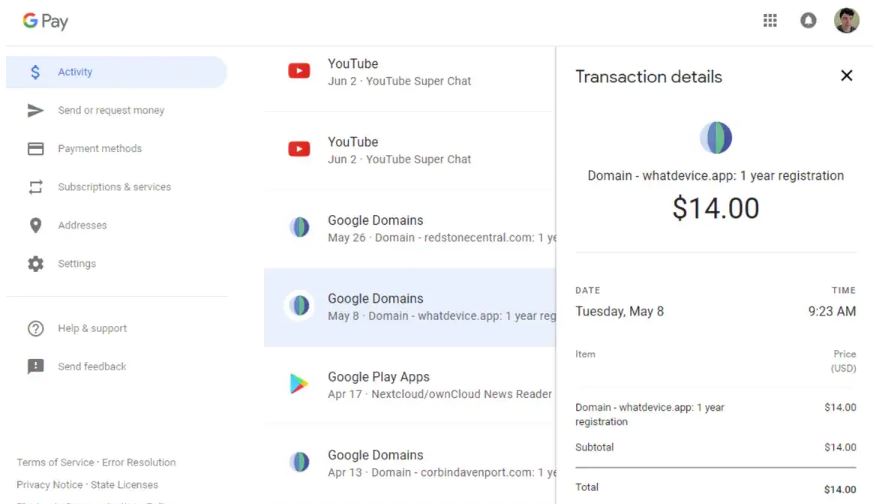
Task: Open Apr 13 corbindavenport.com domain transaction
Action: pyautogui.click(x=410, y=464)
